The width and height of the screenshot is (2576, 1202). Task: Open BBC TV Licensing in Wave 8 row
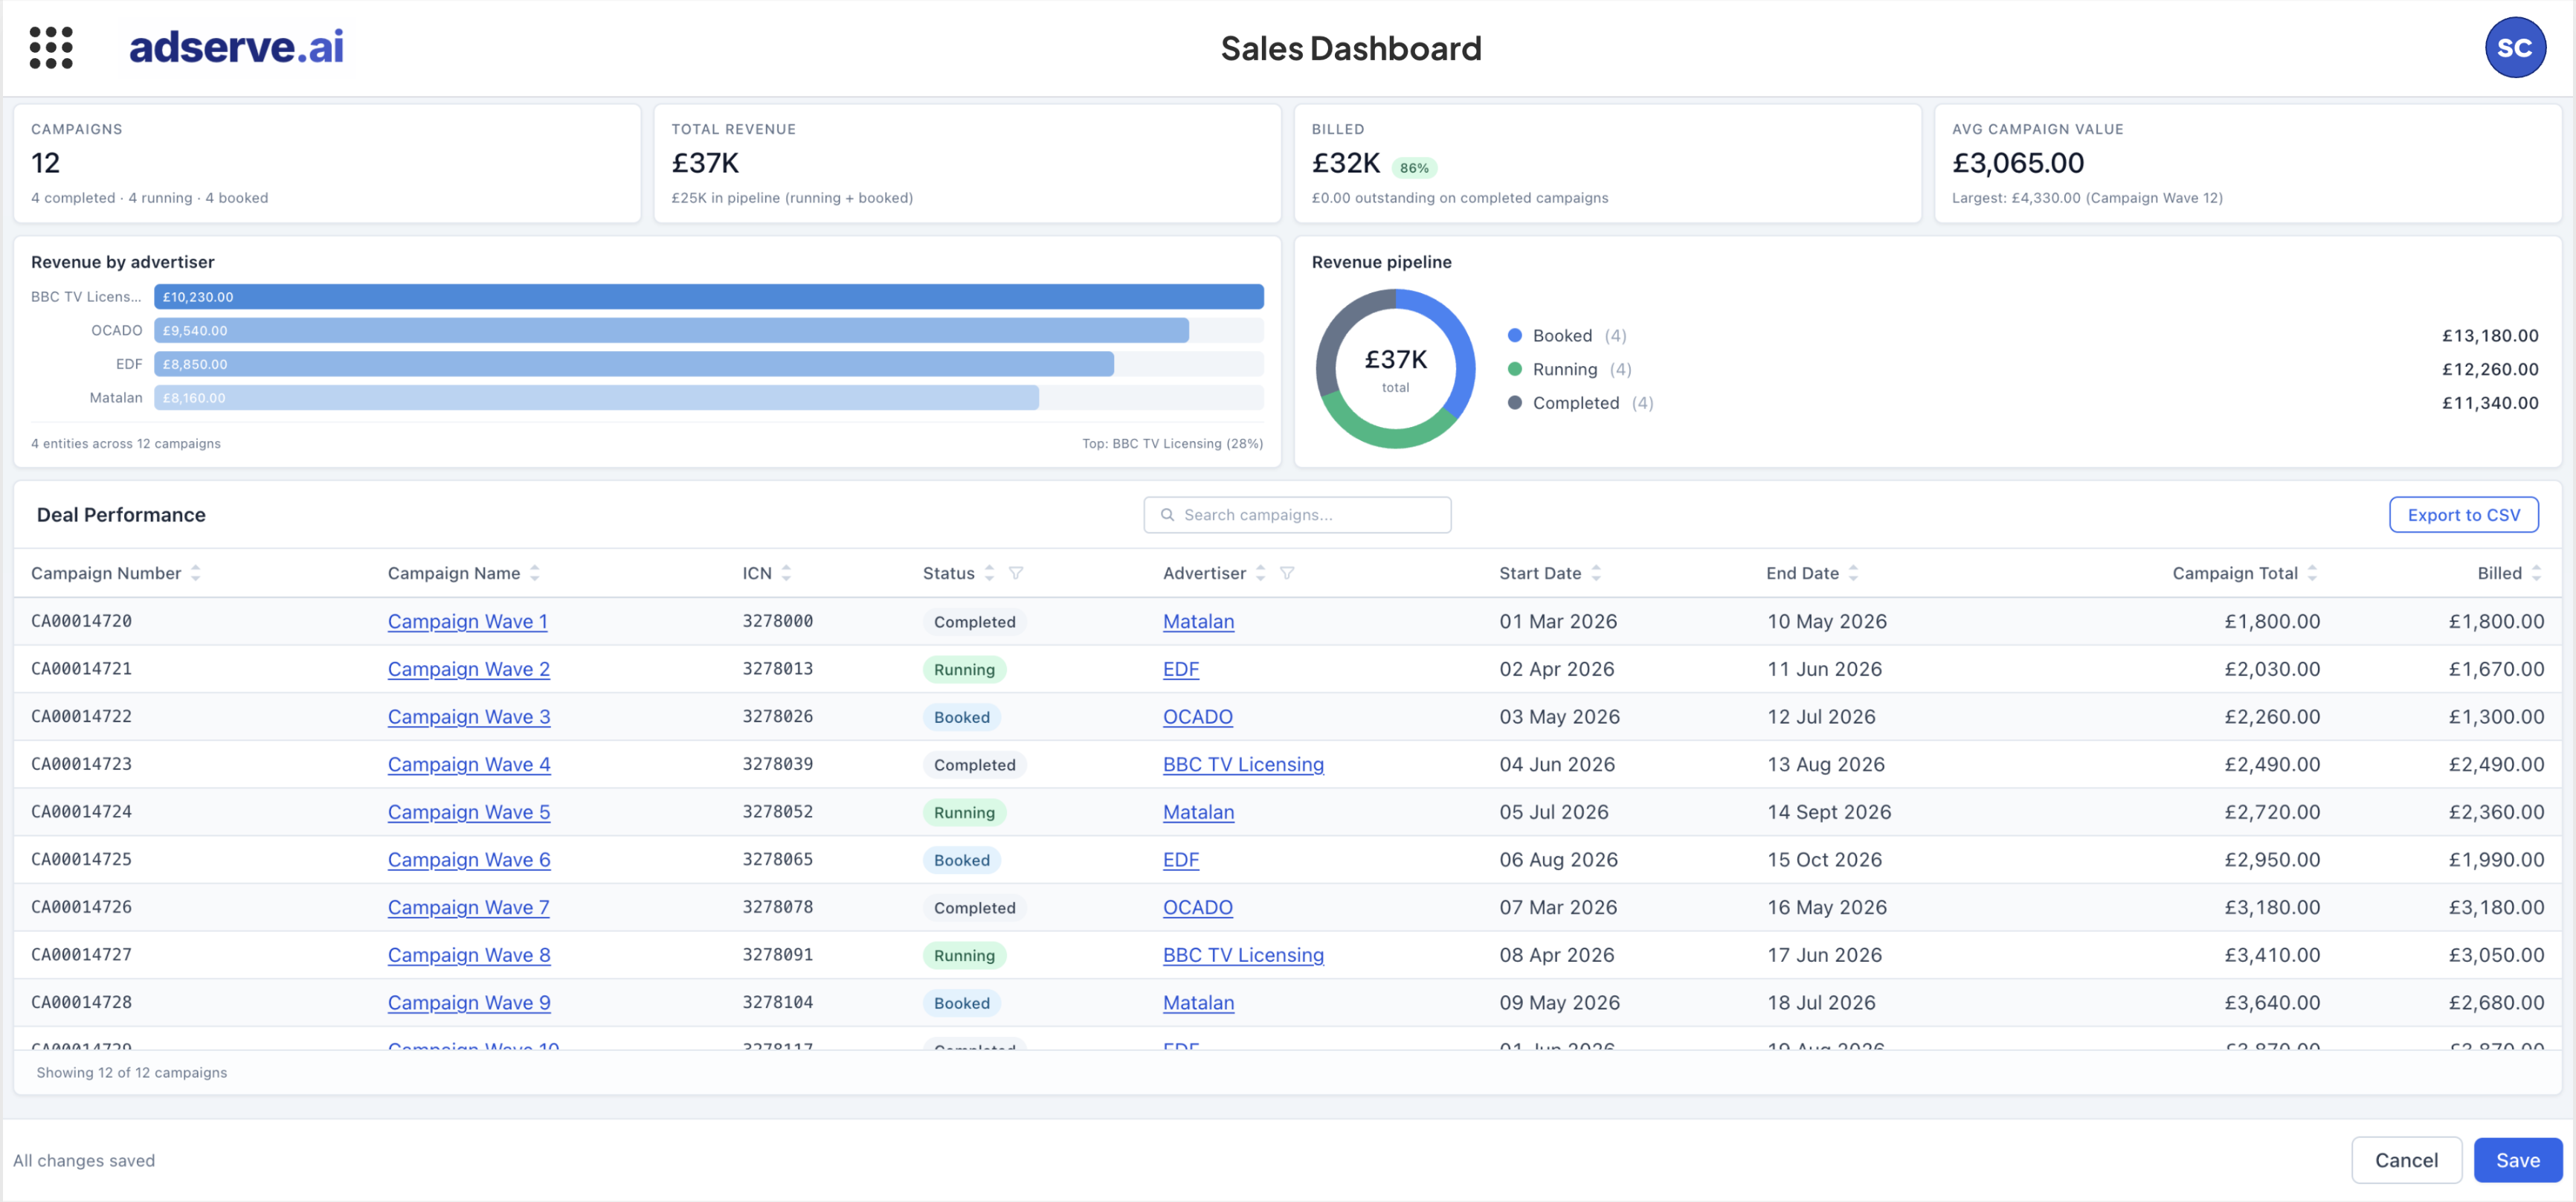pos(1243,956)
